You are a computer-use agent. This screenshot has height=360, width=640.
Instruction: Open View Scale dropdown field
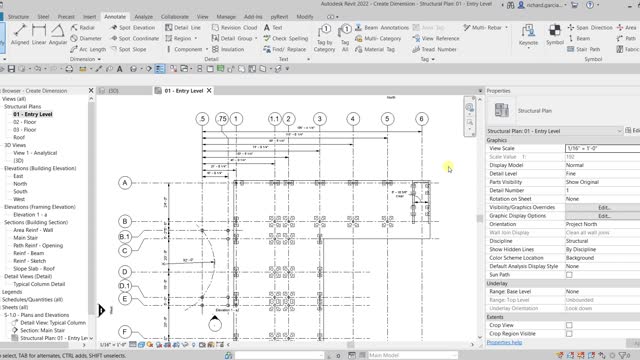[x=602, y=148]
